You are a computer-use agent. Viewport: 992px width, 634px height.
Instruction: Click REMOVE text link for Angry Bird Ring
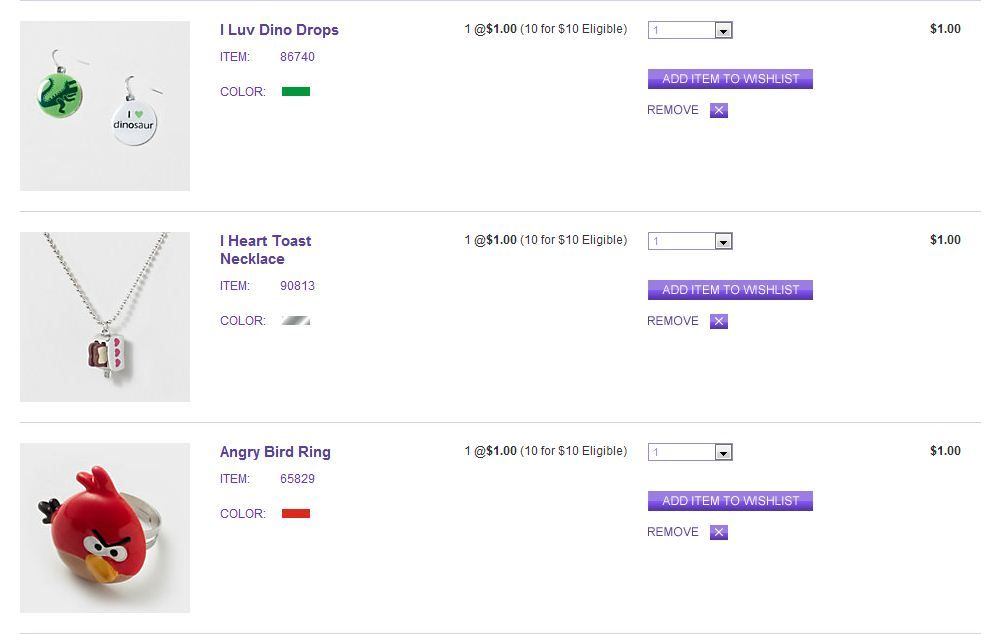point(673,532)
